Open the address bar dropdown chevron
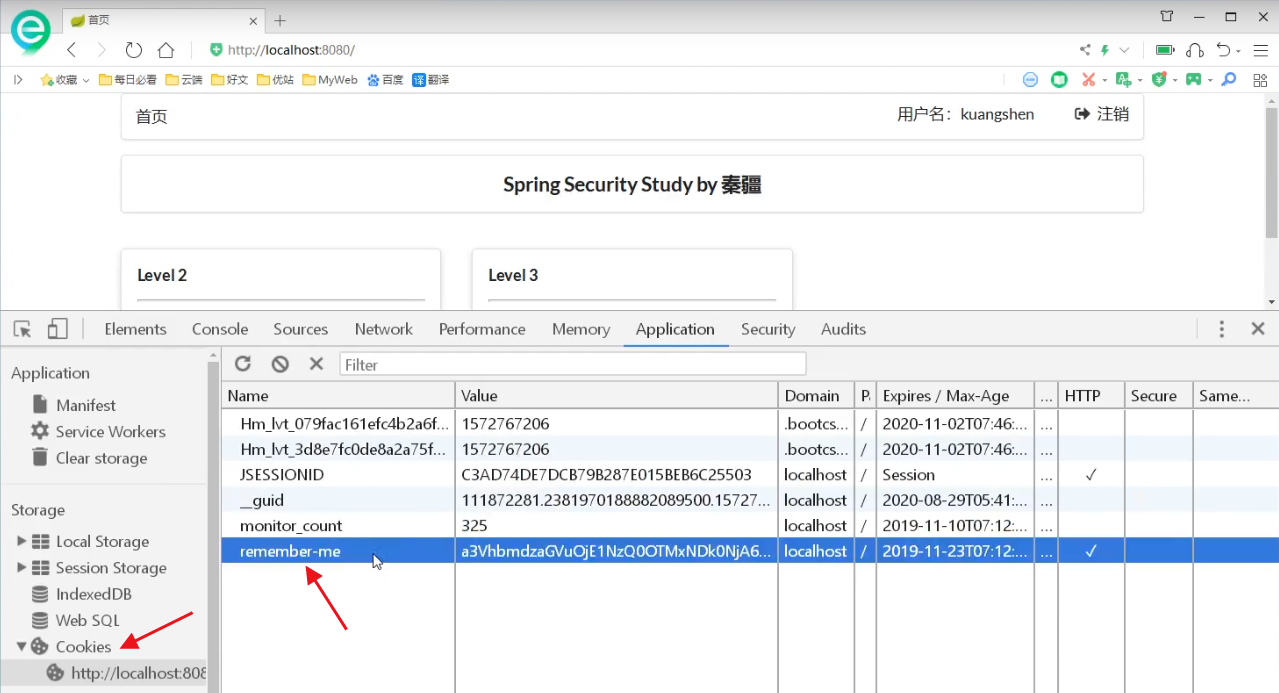This screenshot has width=1279, height=693. (1124, 50)
